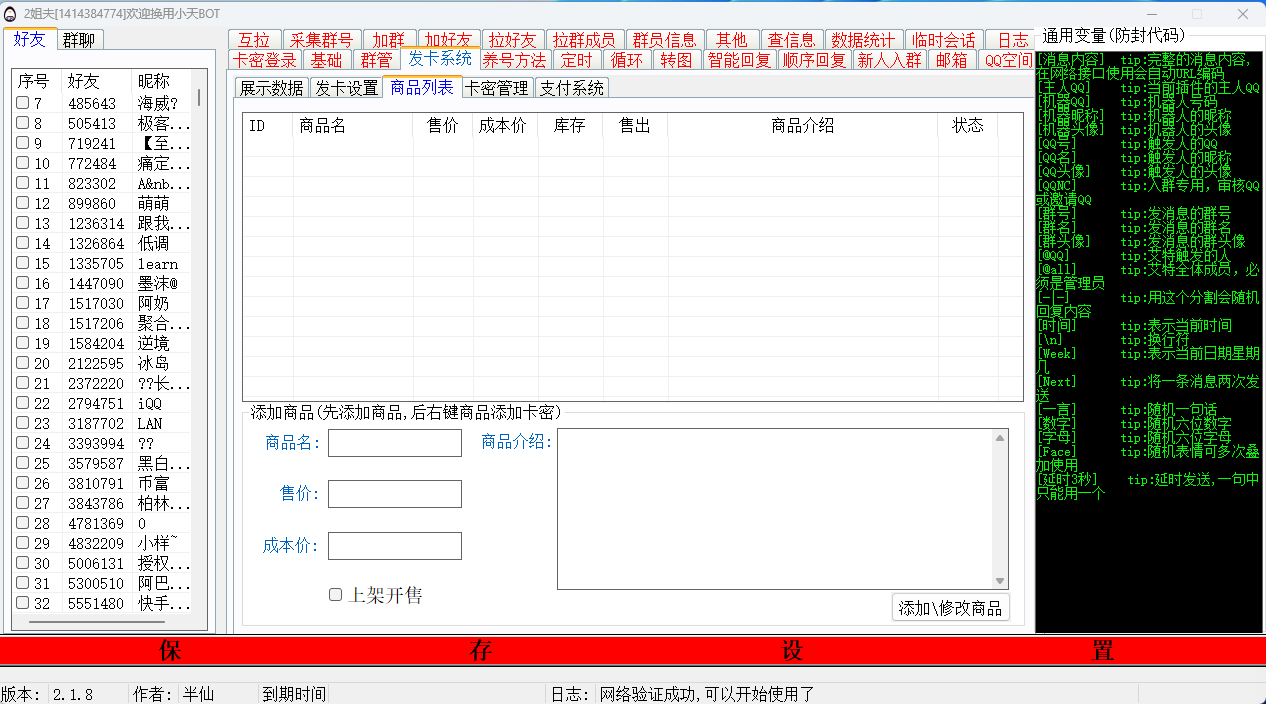The height and width of the screenshot is (704, 1266).
Task: Click the 商品名 input field
Action: 394,443
